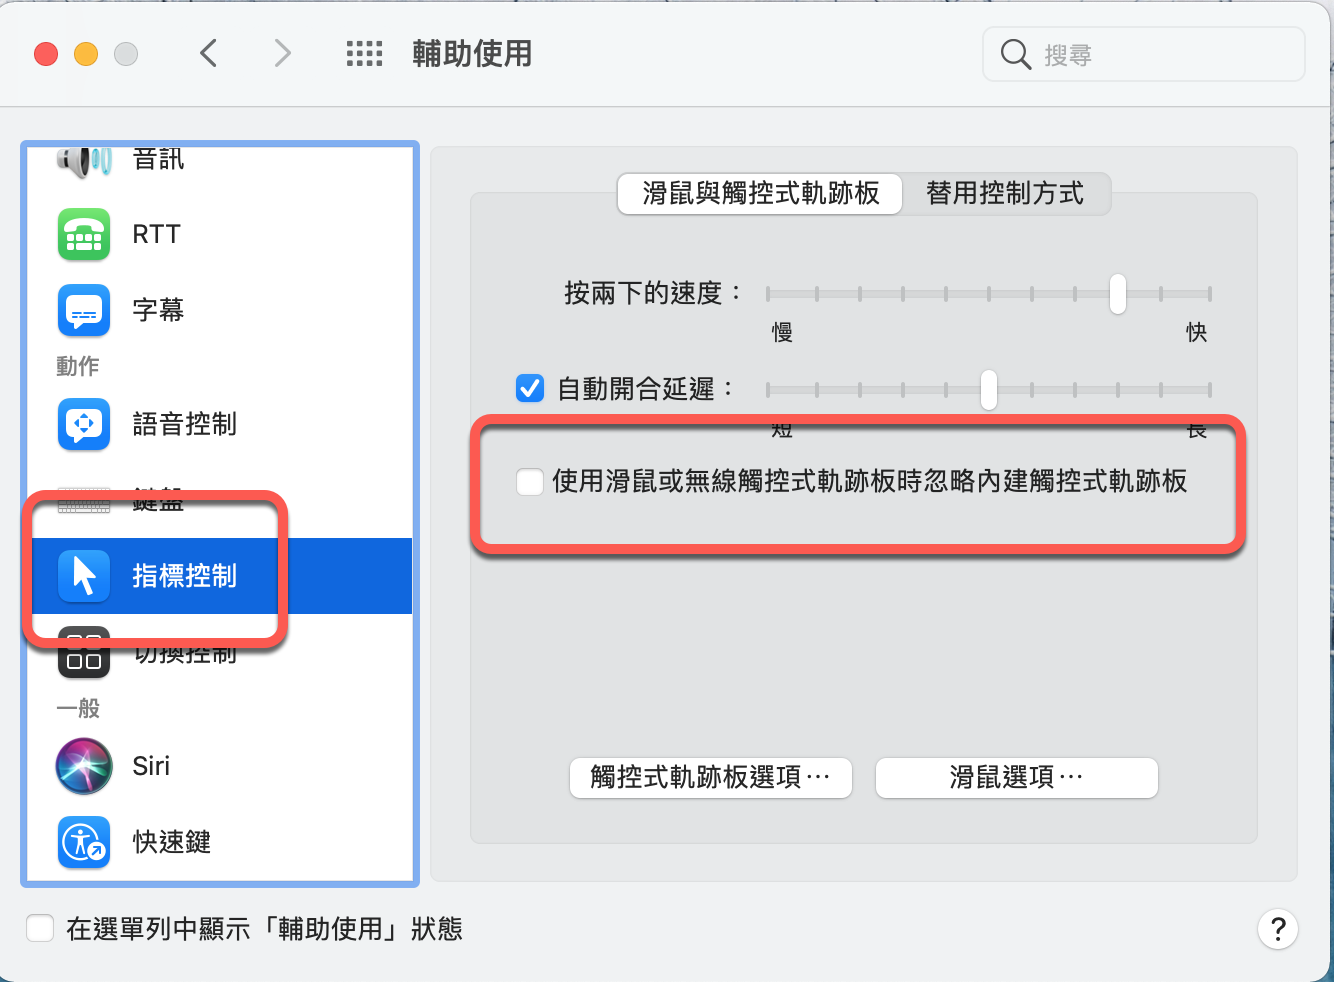This screenshot has width=1334, height=982.
Task: Open 滑鼠選項⋯ button
Action: (x=1016, y=777)
